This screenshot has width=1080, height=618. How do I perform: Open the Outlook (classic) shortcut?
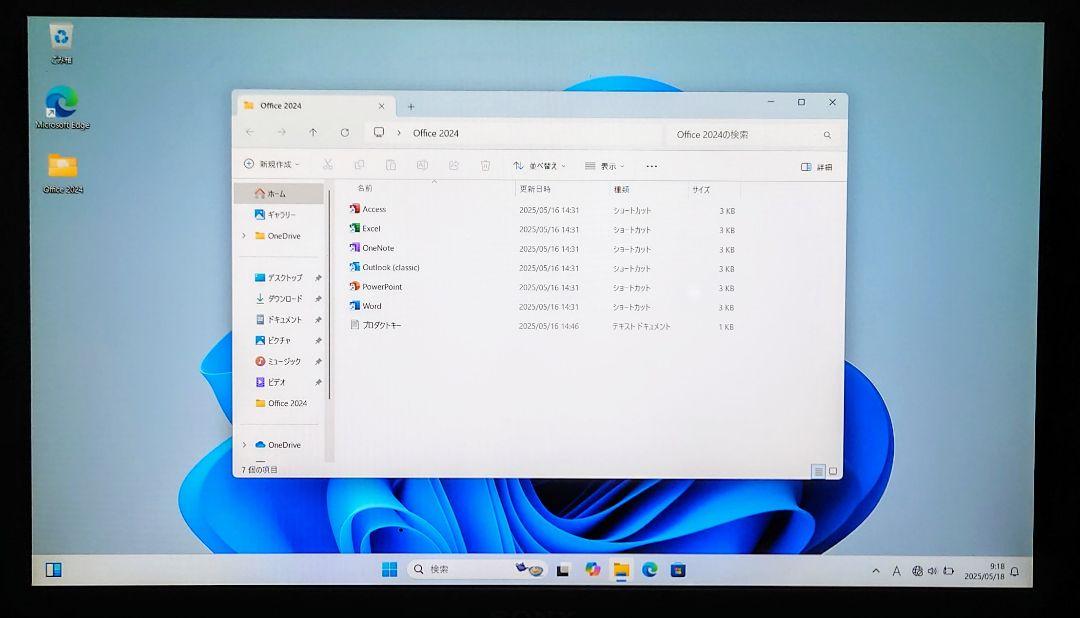[x=384, y=267]
